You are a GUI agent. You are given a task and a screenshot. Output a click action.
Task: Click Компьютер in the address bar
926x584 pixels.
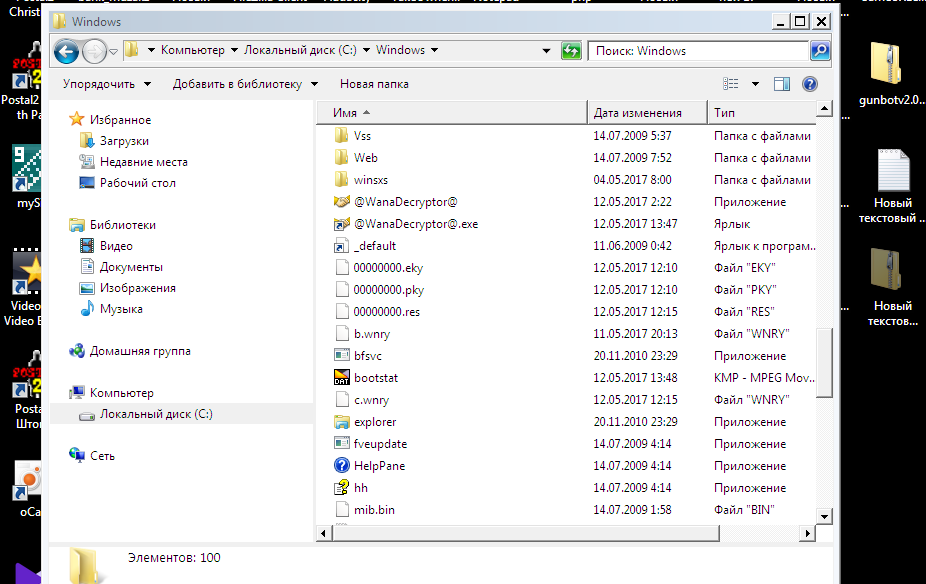[x=193, y=50]
